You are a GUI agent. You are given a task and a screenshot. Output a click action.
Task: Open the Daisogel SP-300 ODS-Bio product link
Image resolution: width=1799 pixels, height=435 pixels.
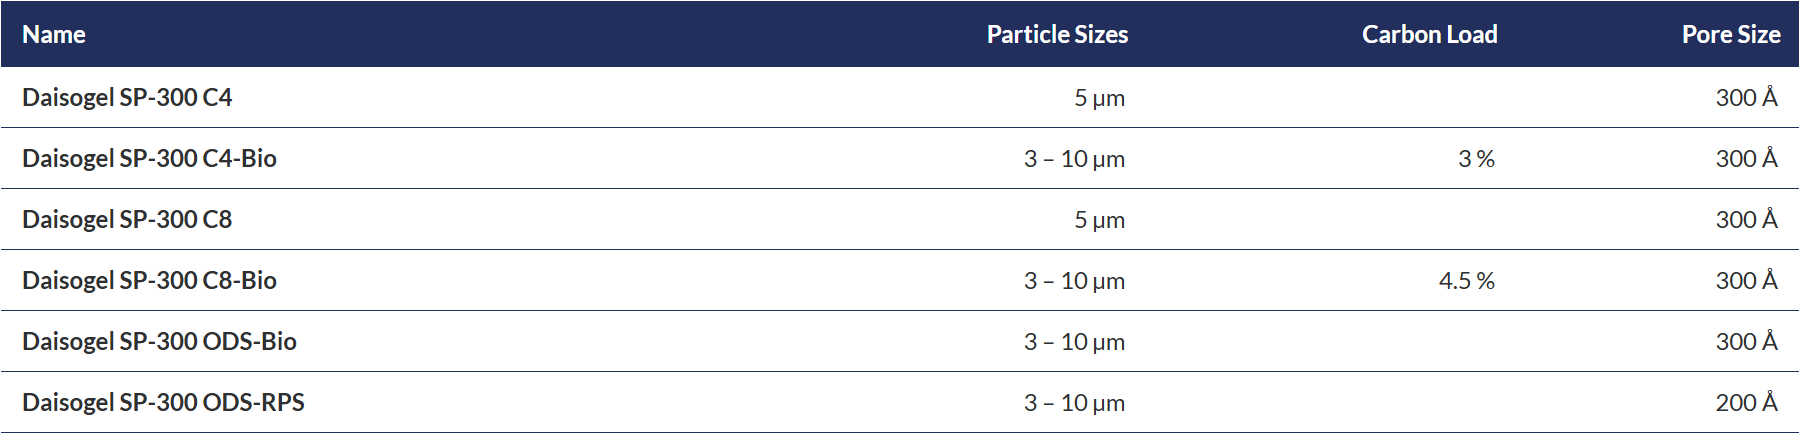point(159,341)
